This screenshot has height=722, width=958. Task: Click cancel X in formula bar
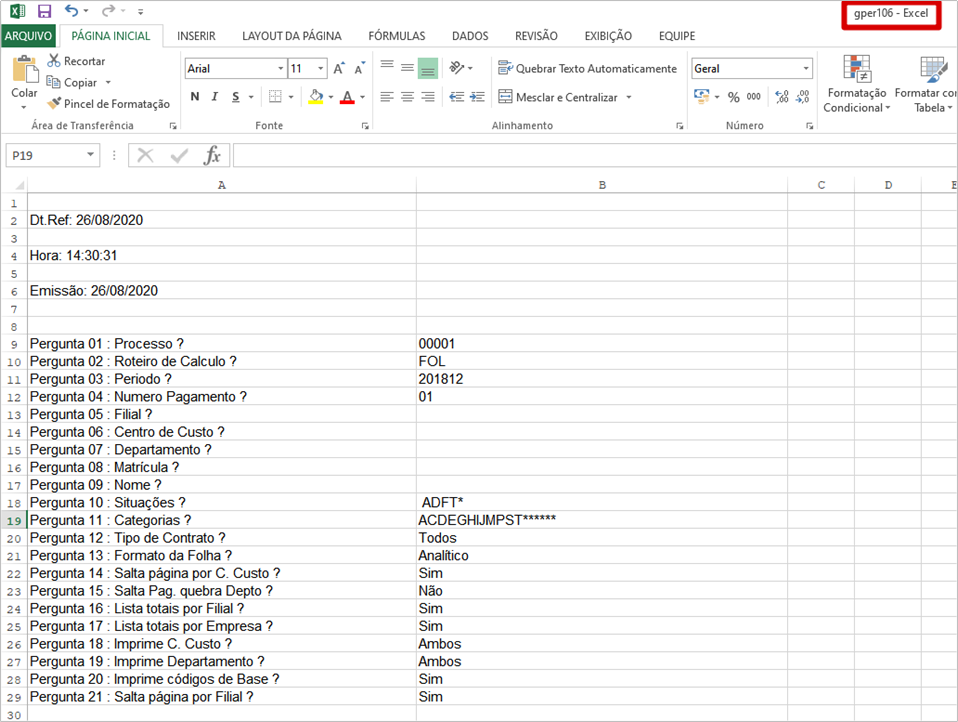pos(145,155)
